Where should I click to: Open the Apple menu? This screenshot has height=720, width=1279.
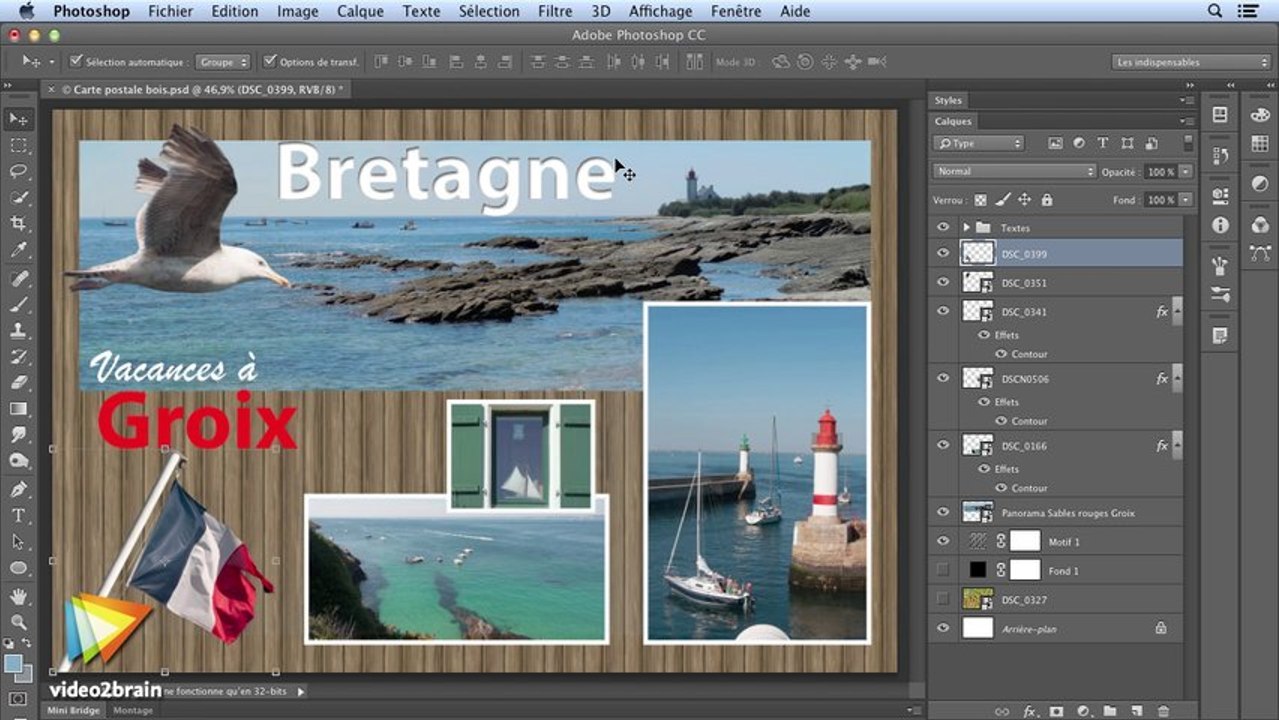(x=26, y=11)
